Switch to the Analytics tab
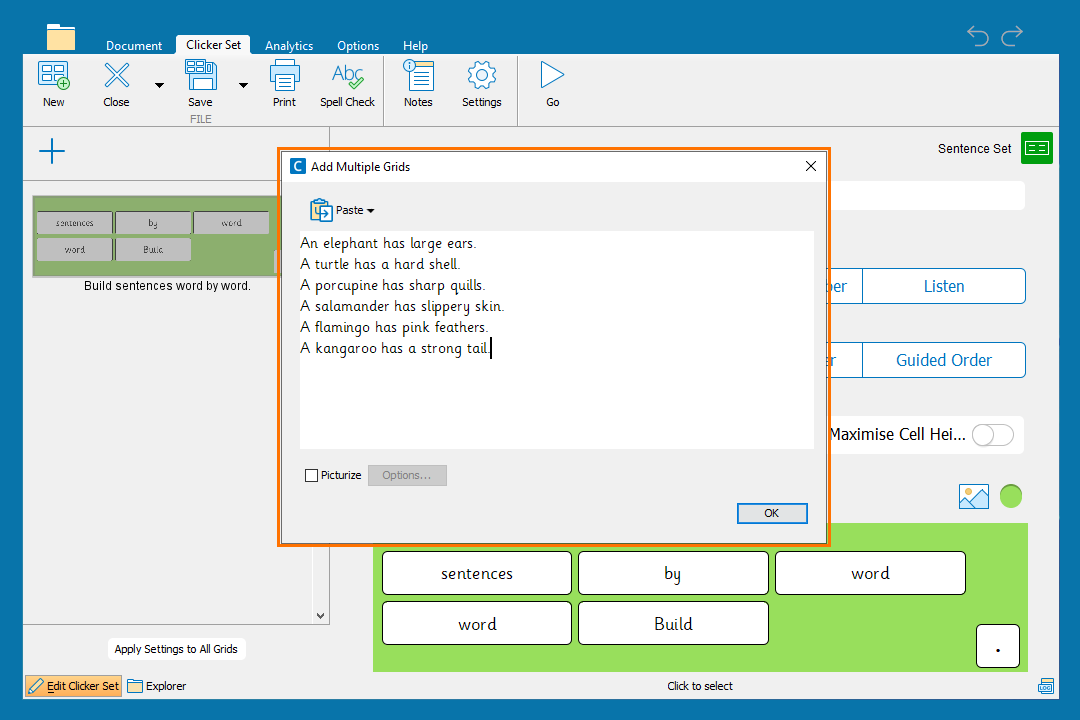This screenshot has width=1080, height=720. (x=289, y=46)
